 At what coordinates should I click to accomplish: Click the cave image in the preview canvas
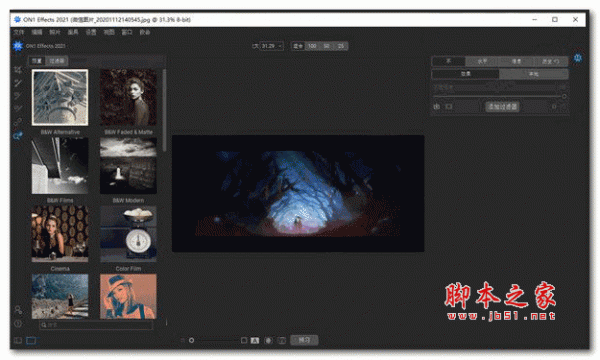point(298,193)
